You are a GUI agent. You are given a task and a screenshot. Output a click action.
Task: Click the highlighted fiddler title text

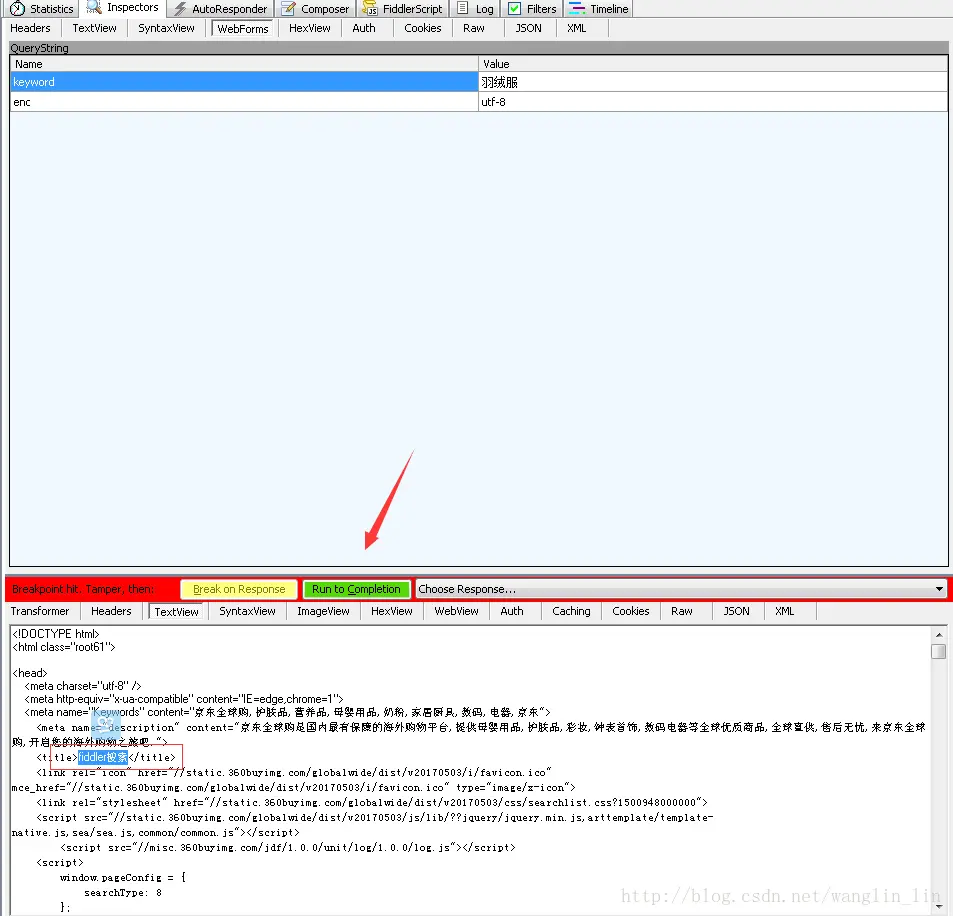103,757
